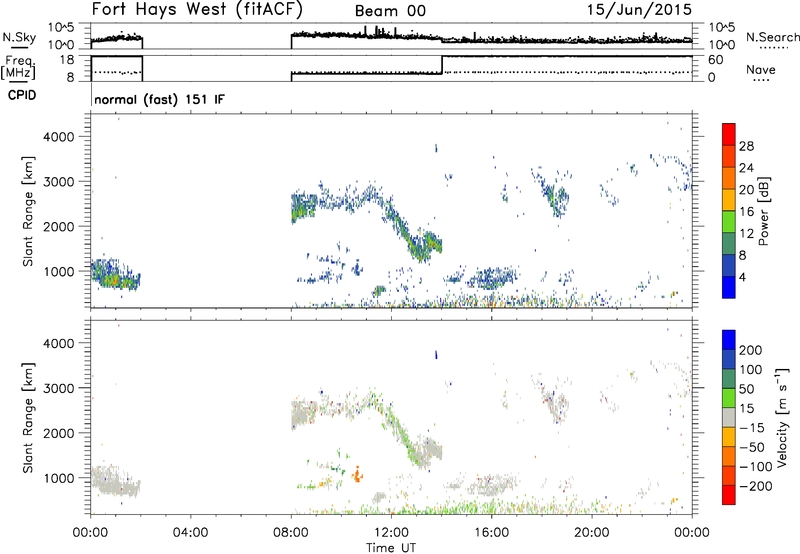Click the 'Beam 00' label
800x554 pixels.
(x=390, y=11)
